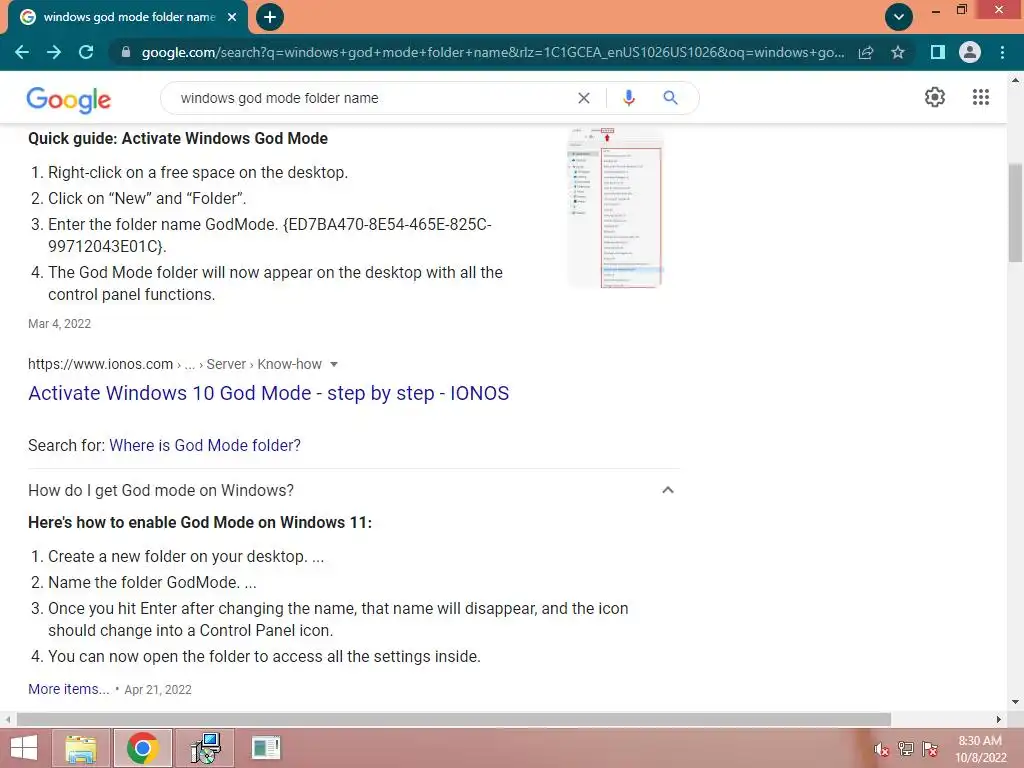The height and width of the screenshot is (768, 1024).
Task: Go back to the previous page
Action: coord(22,52)
